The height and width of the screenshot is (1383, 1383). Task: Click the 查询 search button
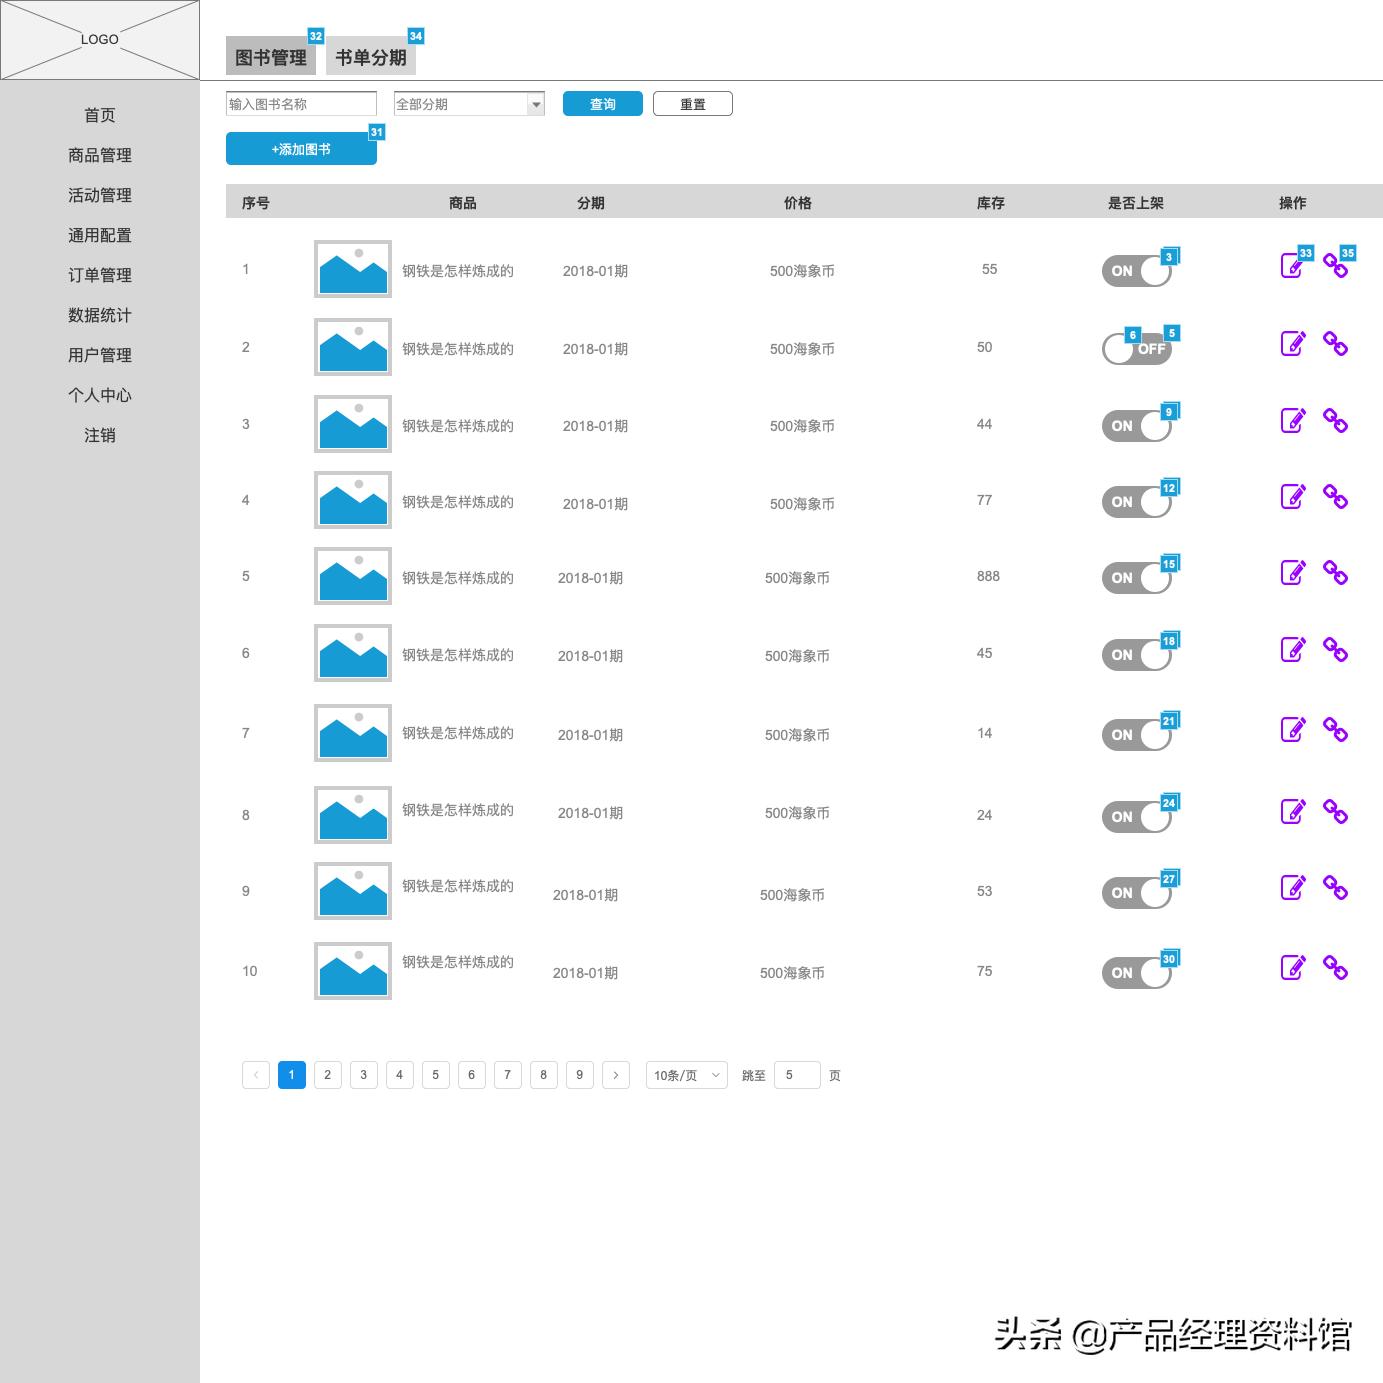pos(602,103)
